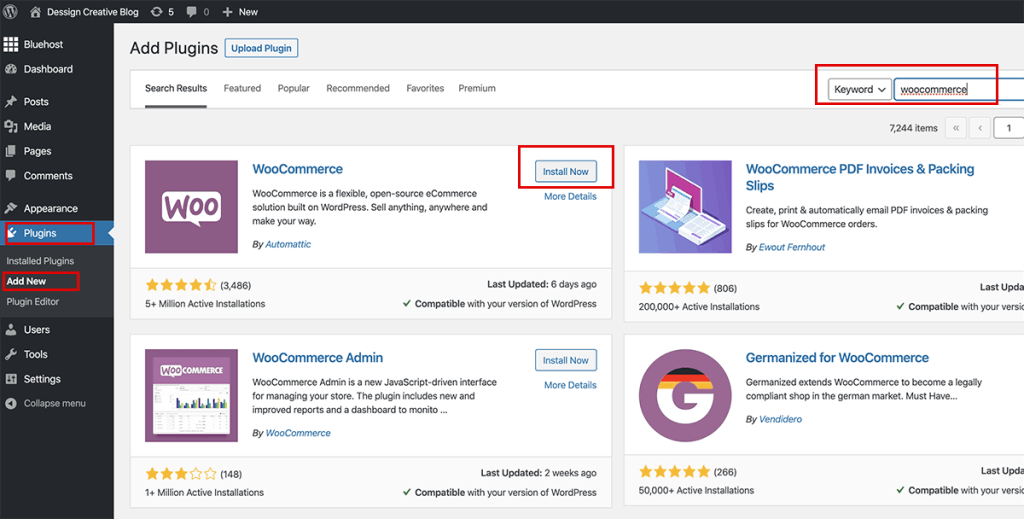This screenshot has height=519, width=1024.
Task: Visit site via home icon in admin bar
Action: point(35,12)
